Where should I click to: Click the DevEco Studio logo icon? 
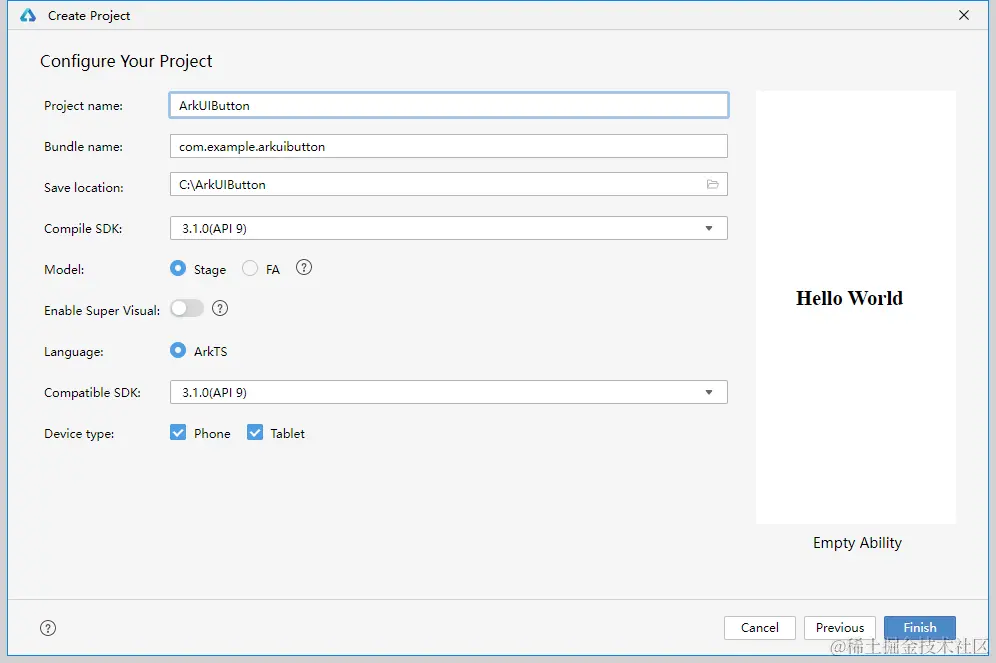tap(28, 15)
